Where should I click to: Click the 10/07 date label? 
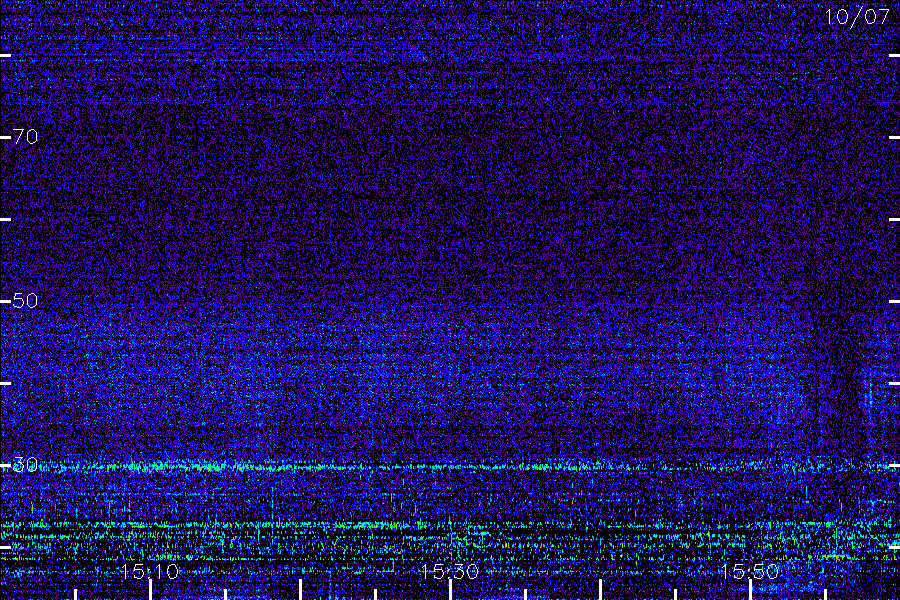(x=857, y=17)
